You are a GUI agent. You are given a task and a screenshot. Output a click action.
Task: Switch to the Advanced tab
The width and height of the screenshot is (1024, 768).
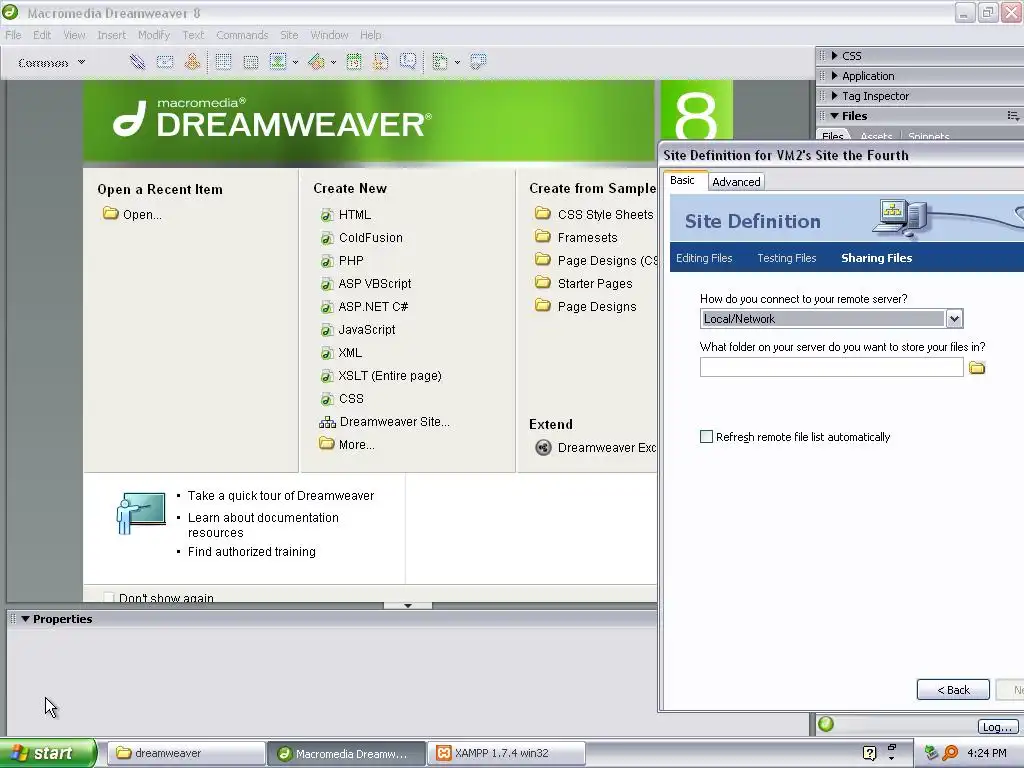tap(736, 182)
